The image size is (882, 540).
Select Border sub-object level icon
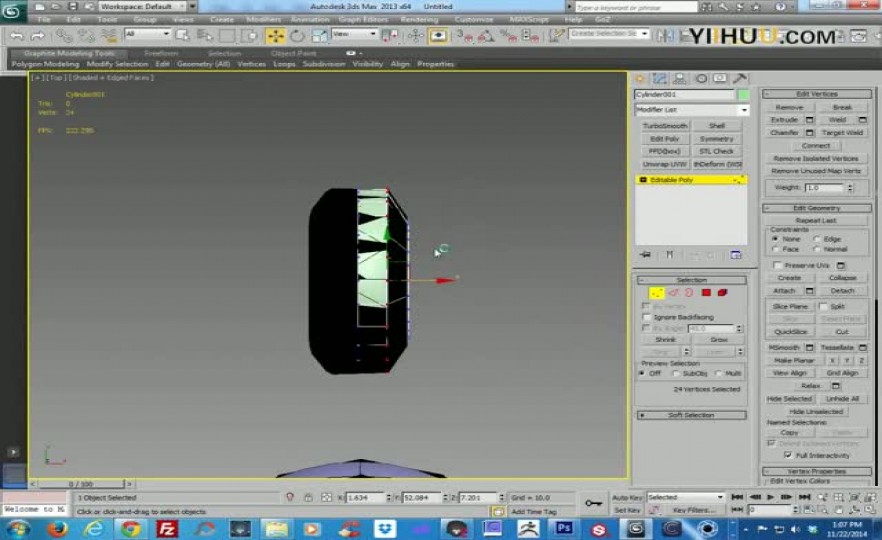click(689, 292)
